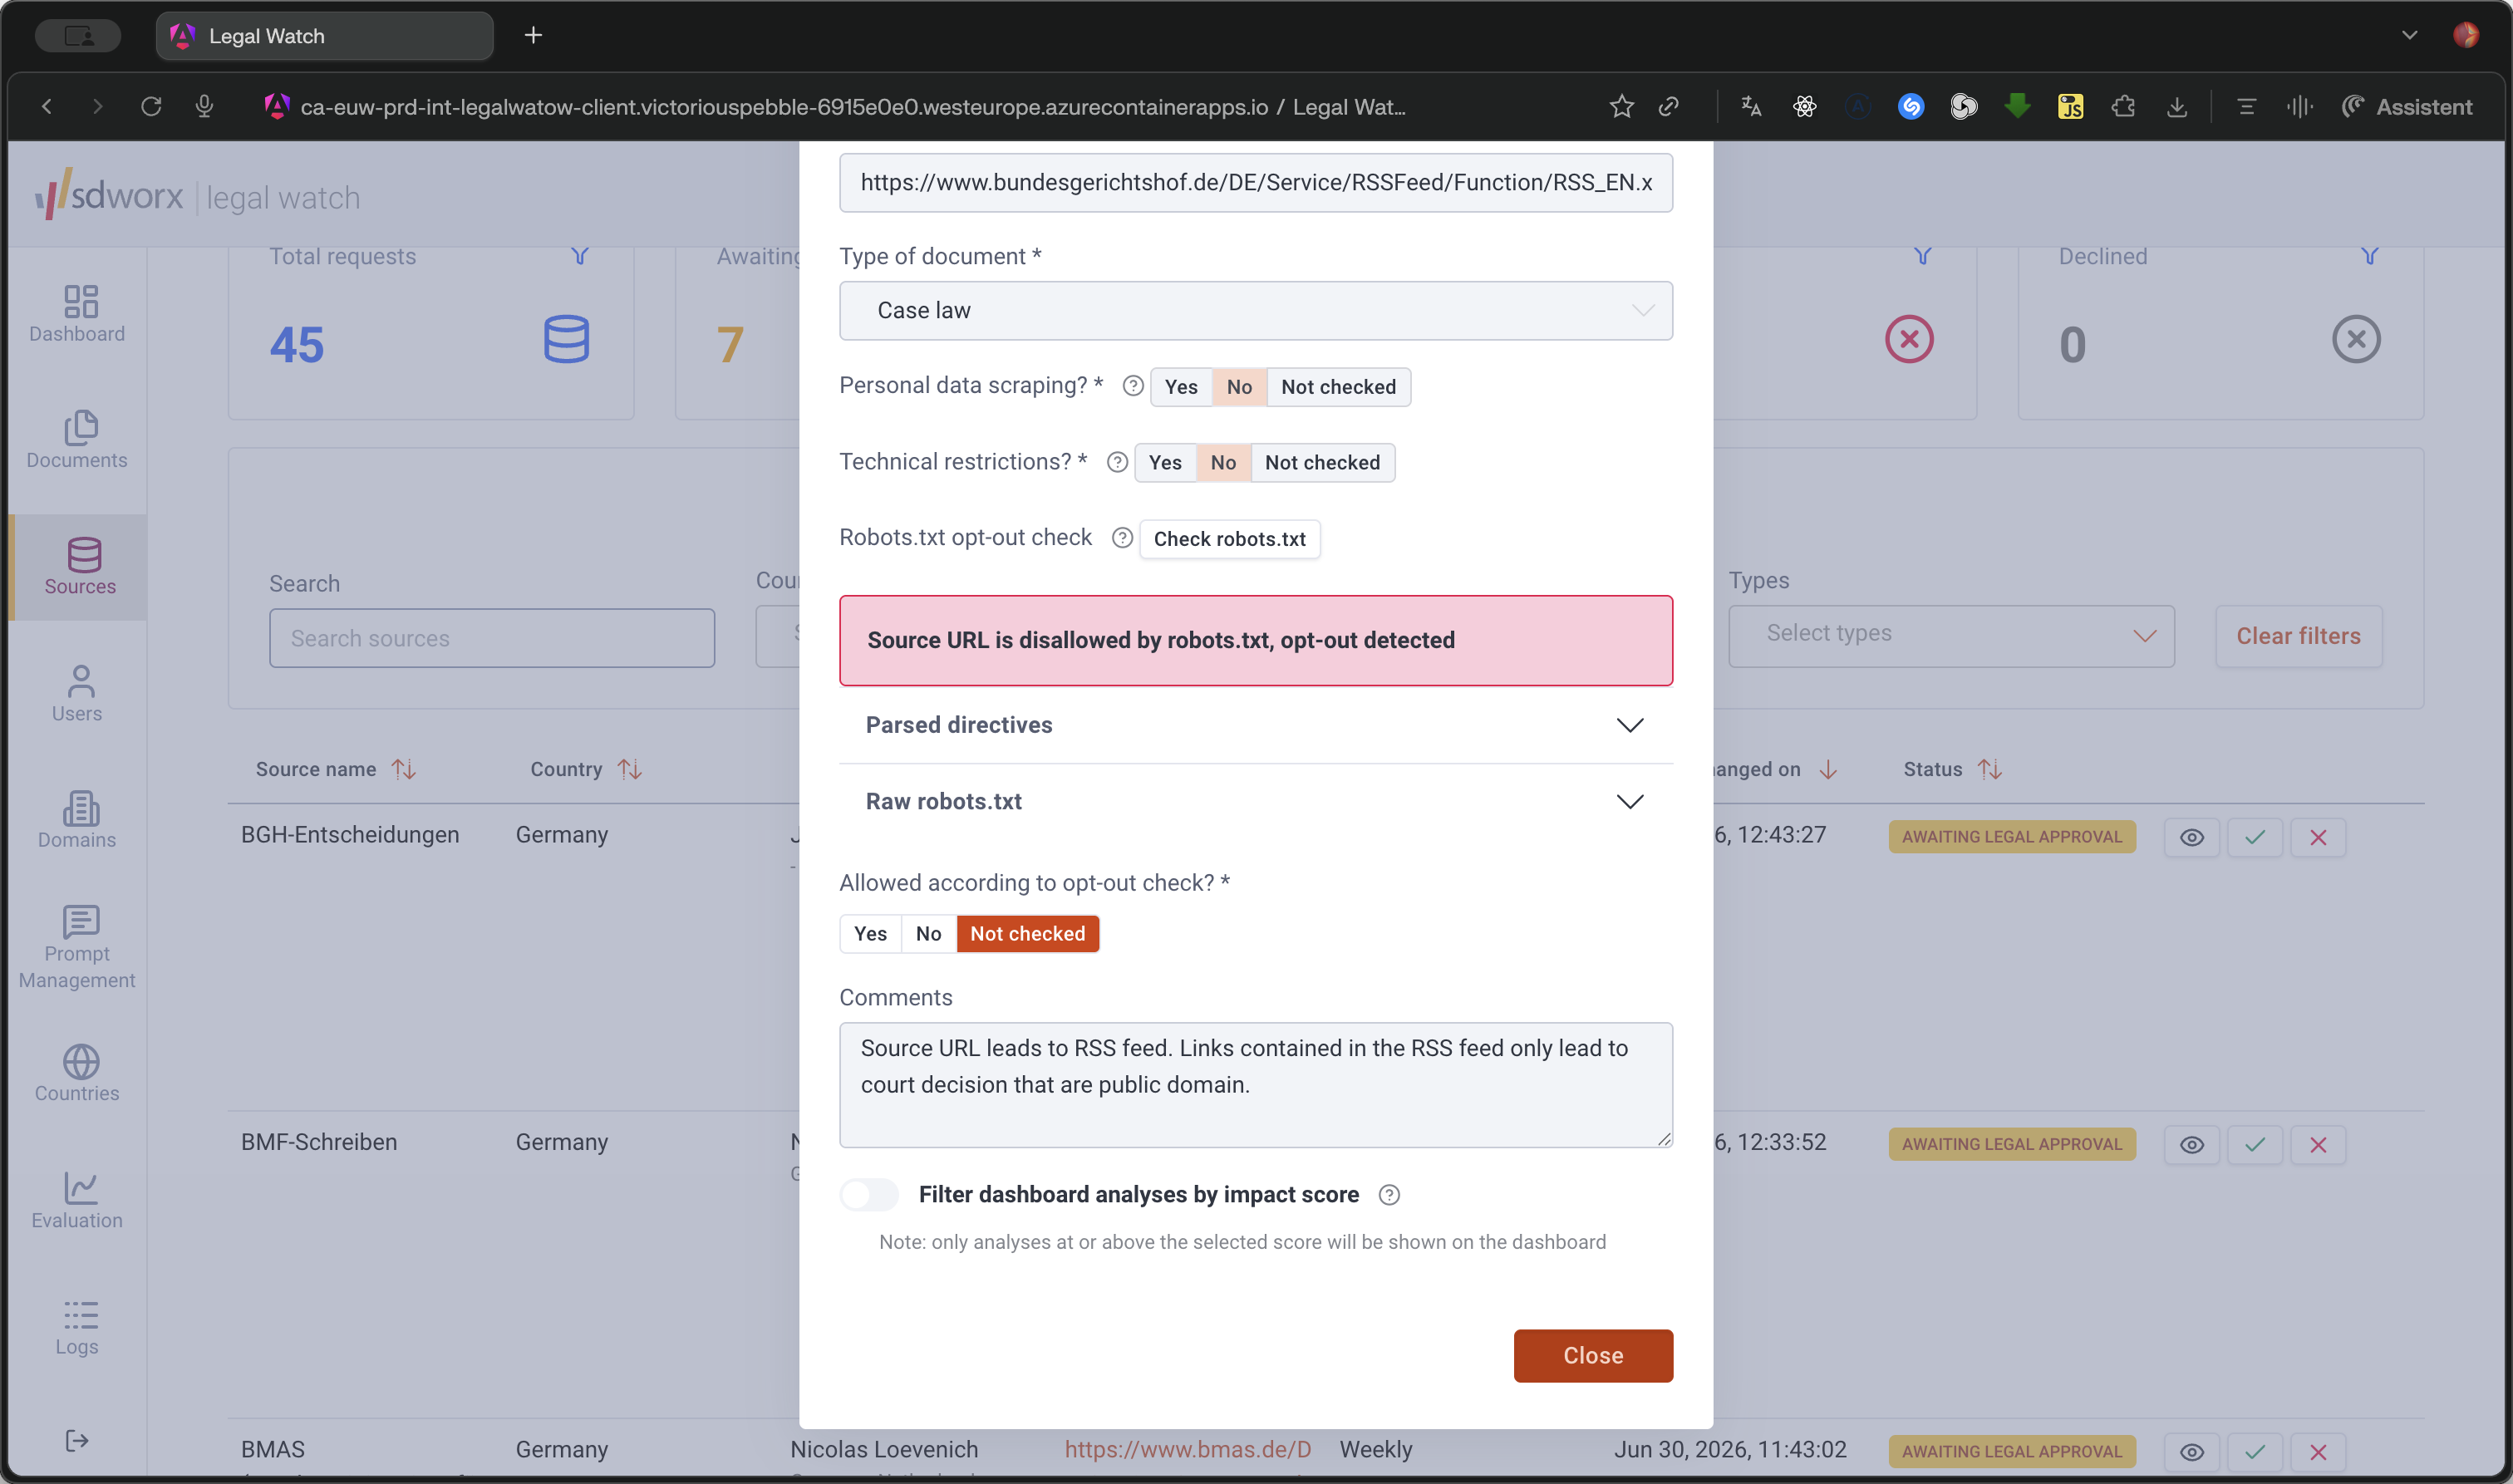2513x1484 pixels.
Task: Click the sdworx legal watch logo
Action: pos(198,194)
